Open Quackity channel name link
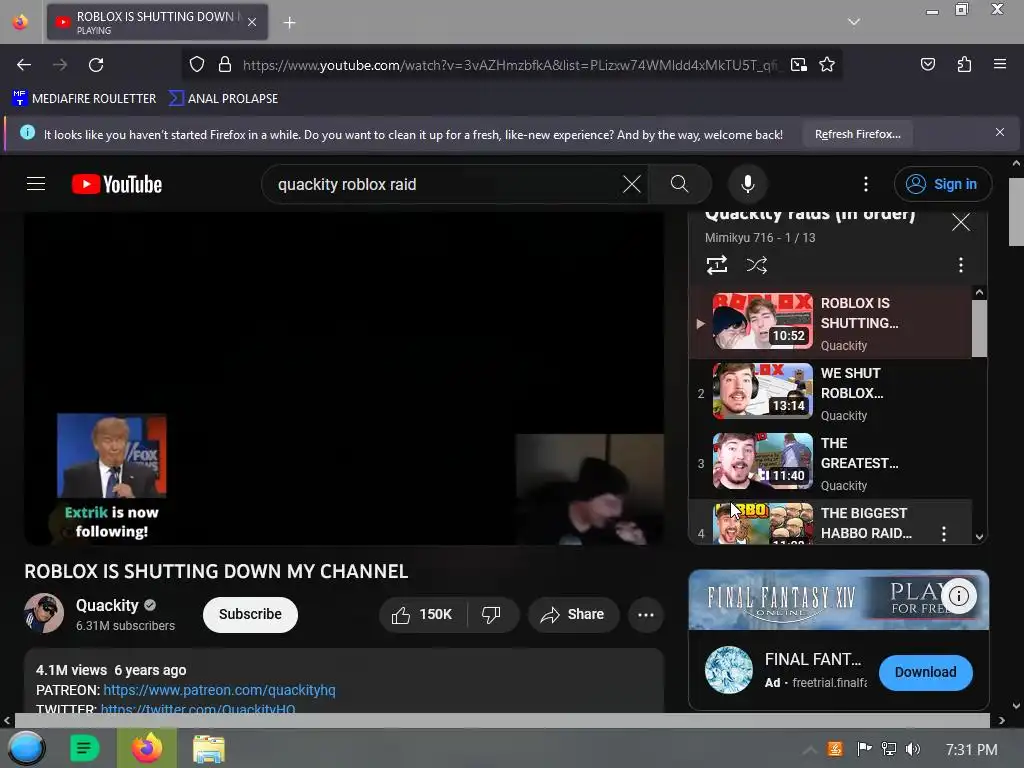The image size is (1024, 768). click(107, 605)
